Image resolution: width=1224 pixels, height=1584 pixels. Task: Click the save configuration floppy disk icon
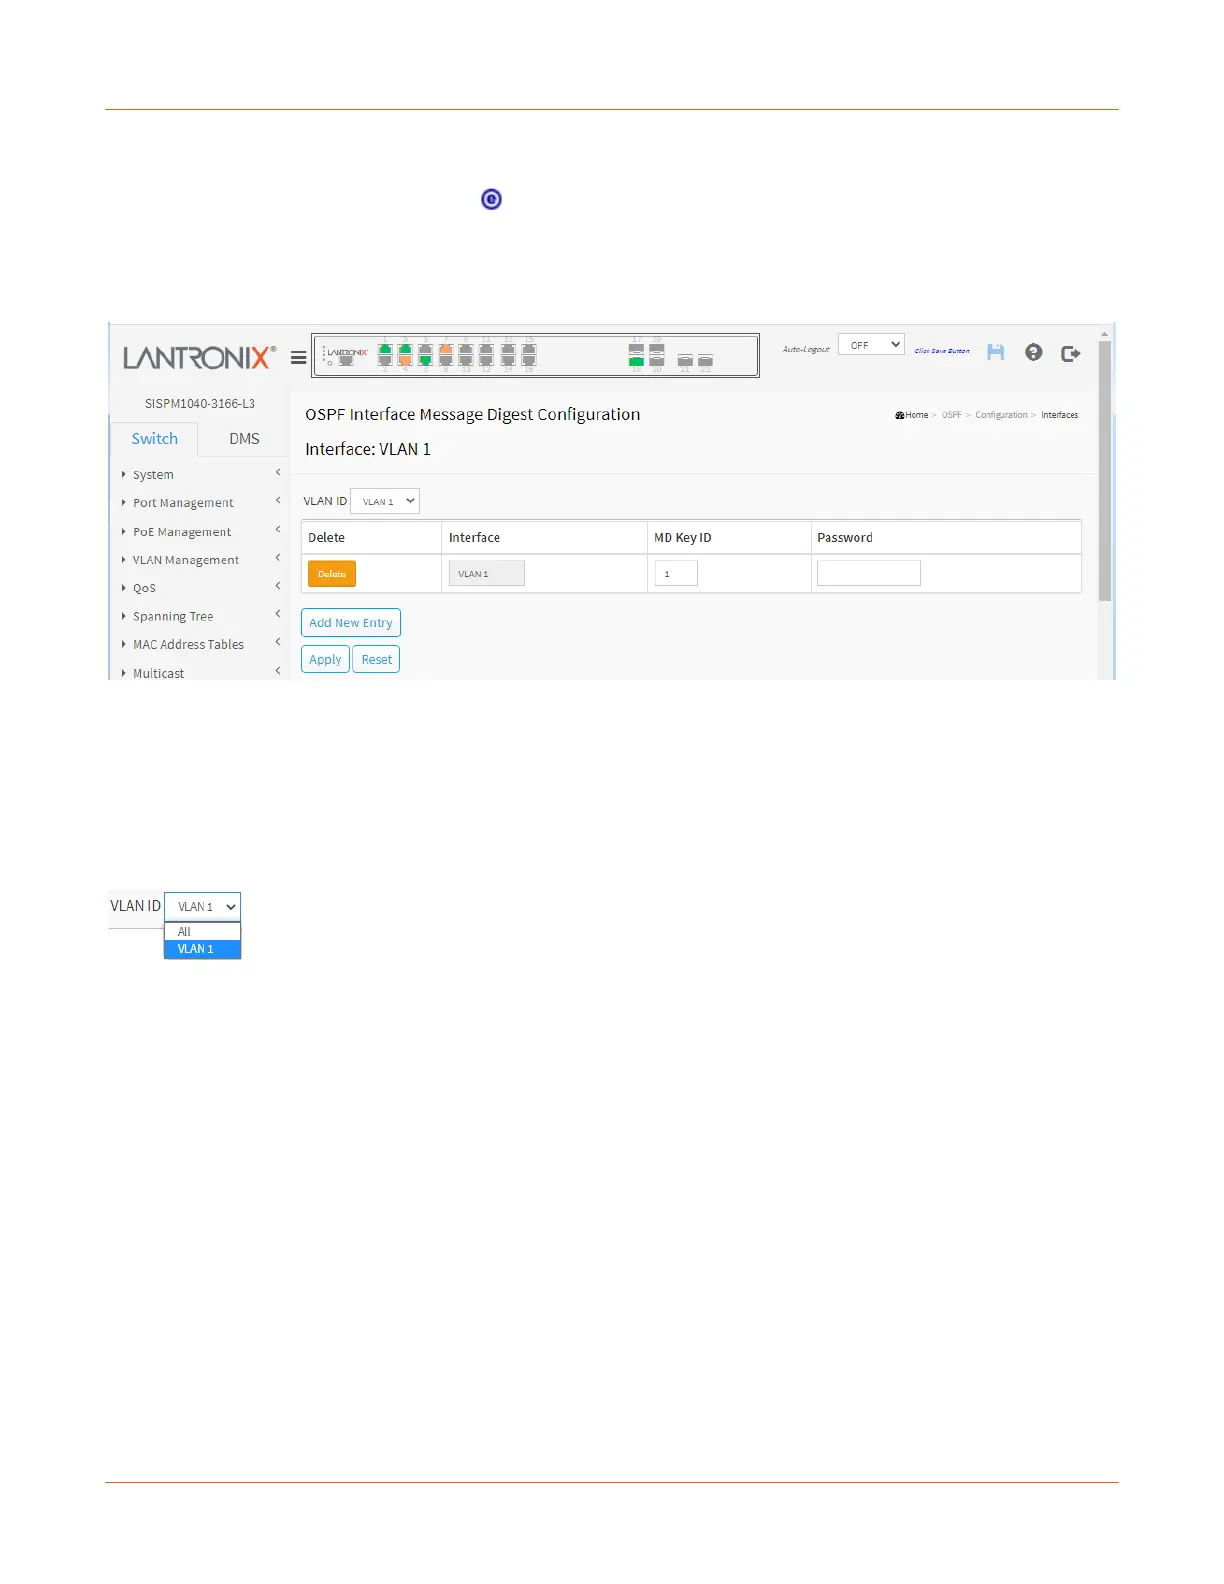click(x=995, y=352)
